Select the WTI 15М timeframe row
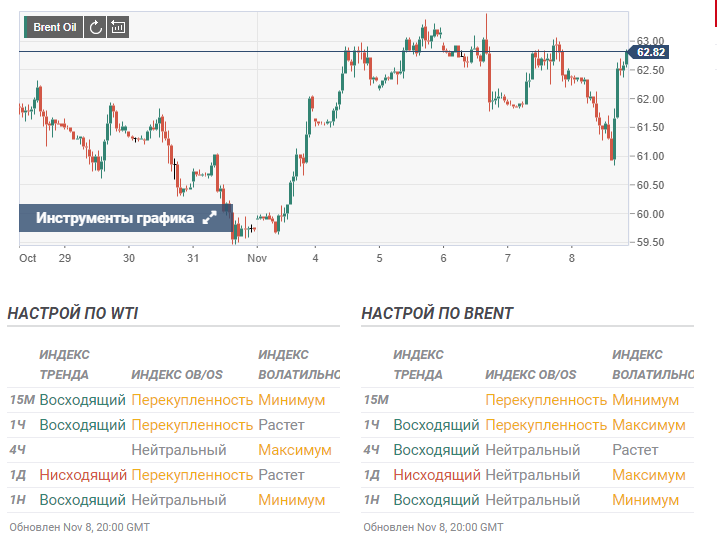 [x=173, y=400]
